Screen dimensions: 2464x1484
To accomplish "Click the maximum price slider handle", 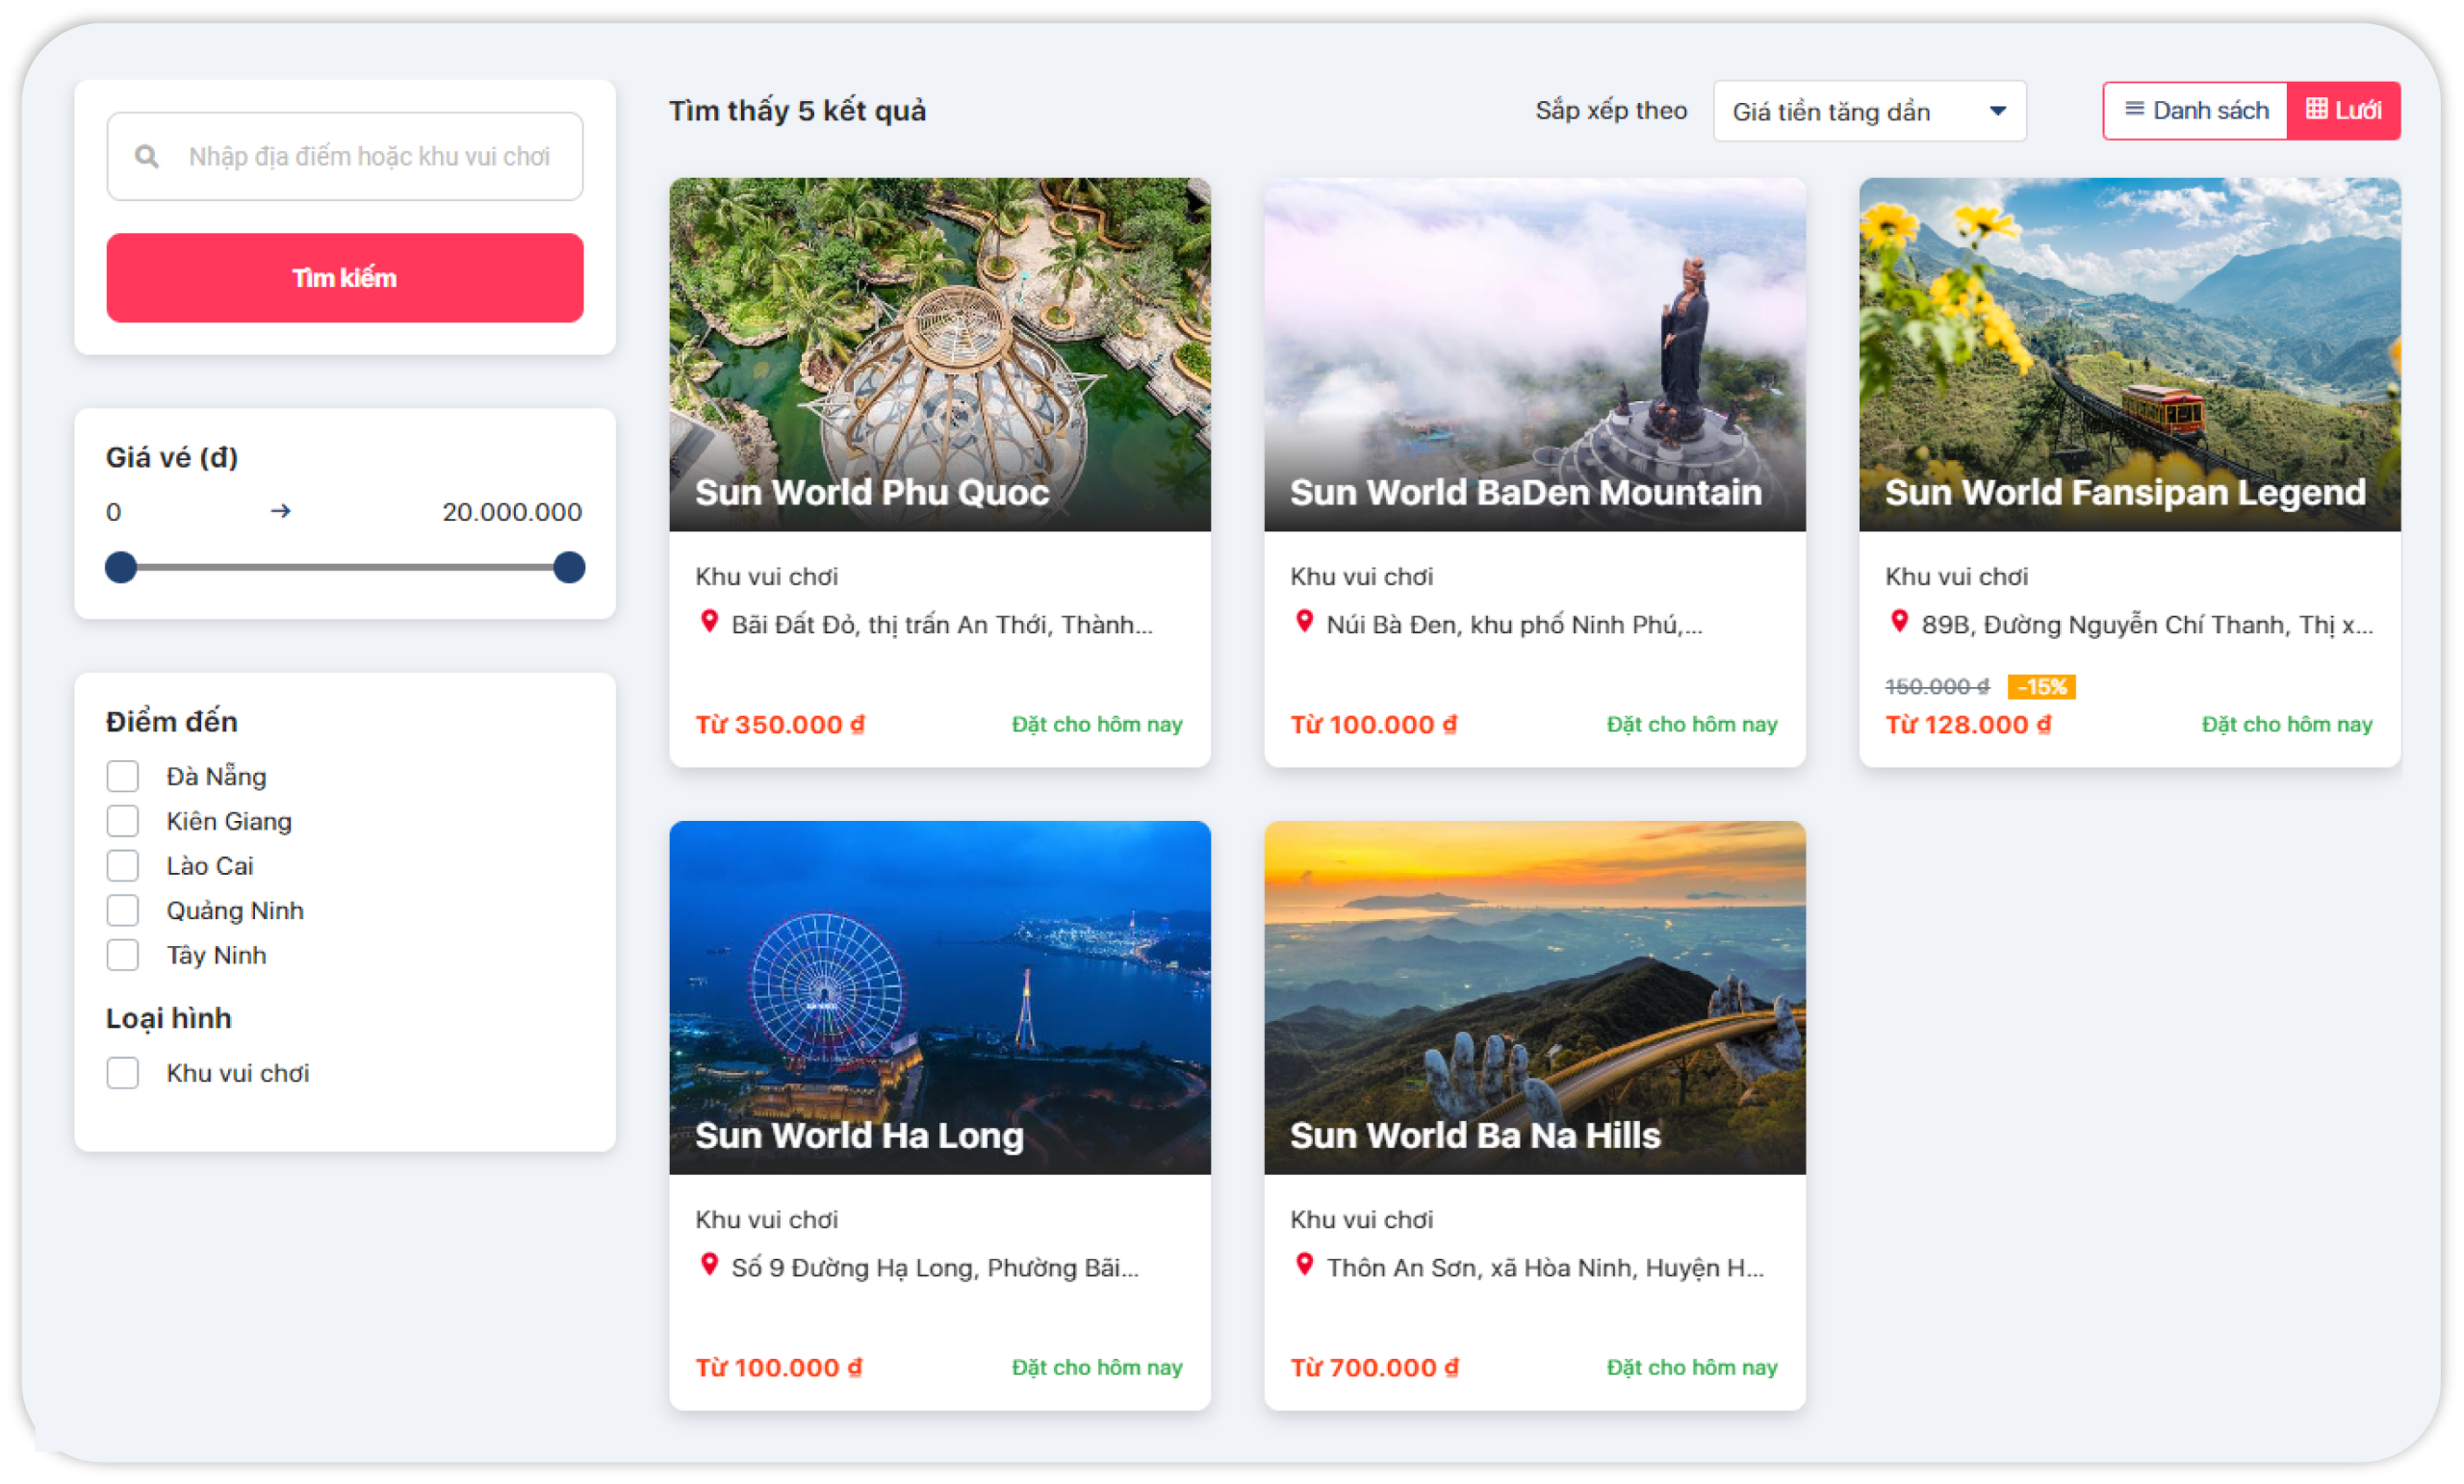I will pyautogui.click(x=569, y=567).
